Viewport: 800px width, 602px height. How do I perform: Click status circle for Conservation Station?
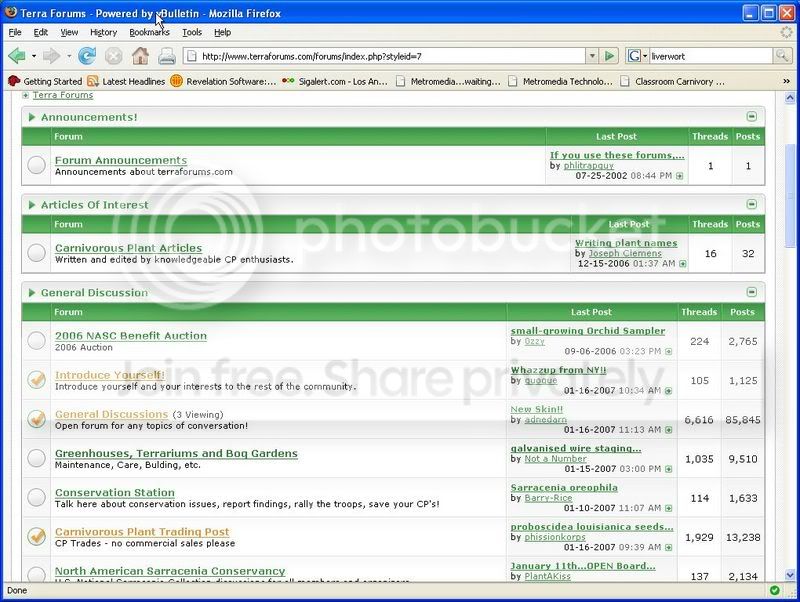[x=36, y=497]
